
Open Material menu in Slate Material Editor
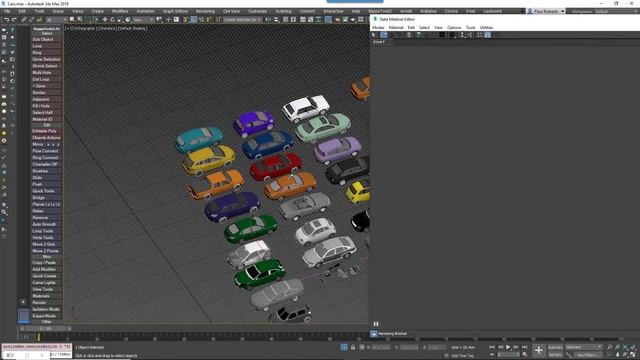(396, 27)
